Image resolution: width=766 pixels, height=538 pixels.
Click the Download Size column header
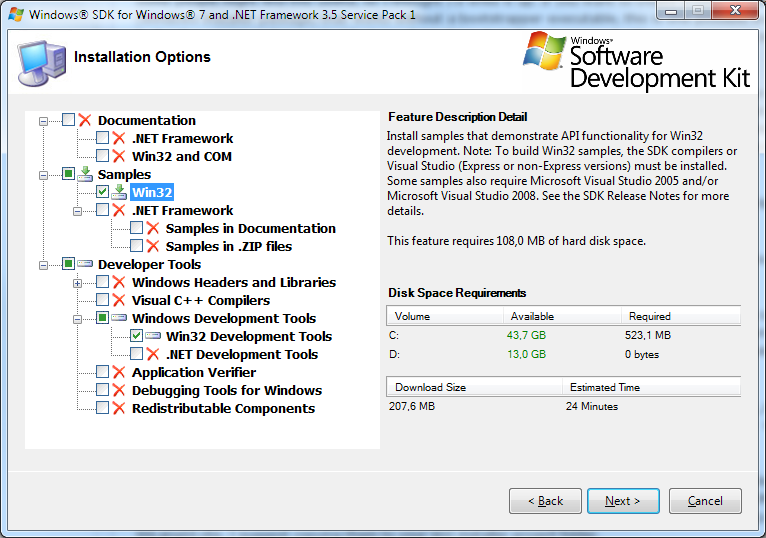(474, 387)
